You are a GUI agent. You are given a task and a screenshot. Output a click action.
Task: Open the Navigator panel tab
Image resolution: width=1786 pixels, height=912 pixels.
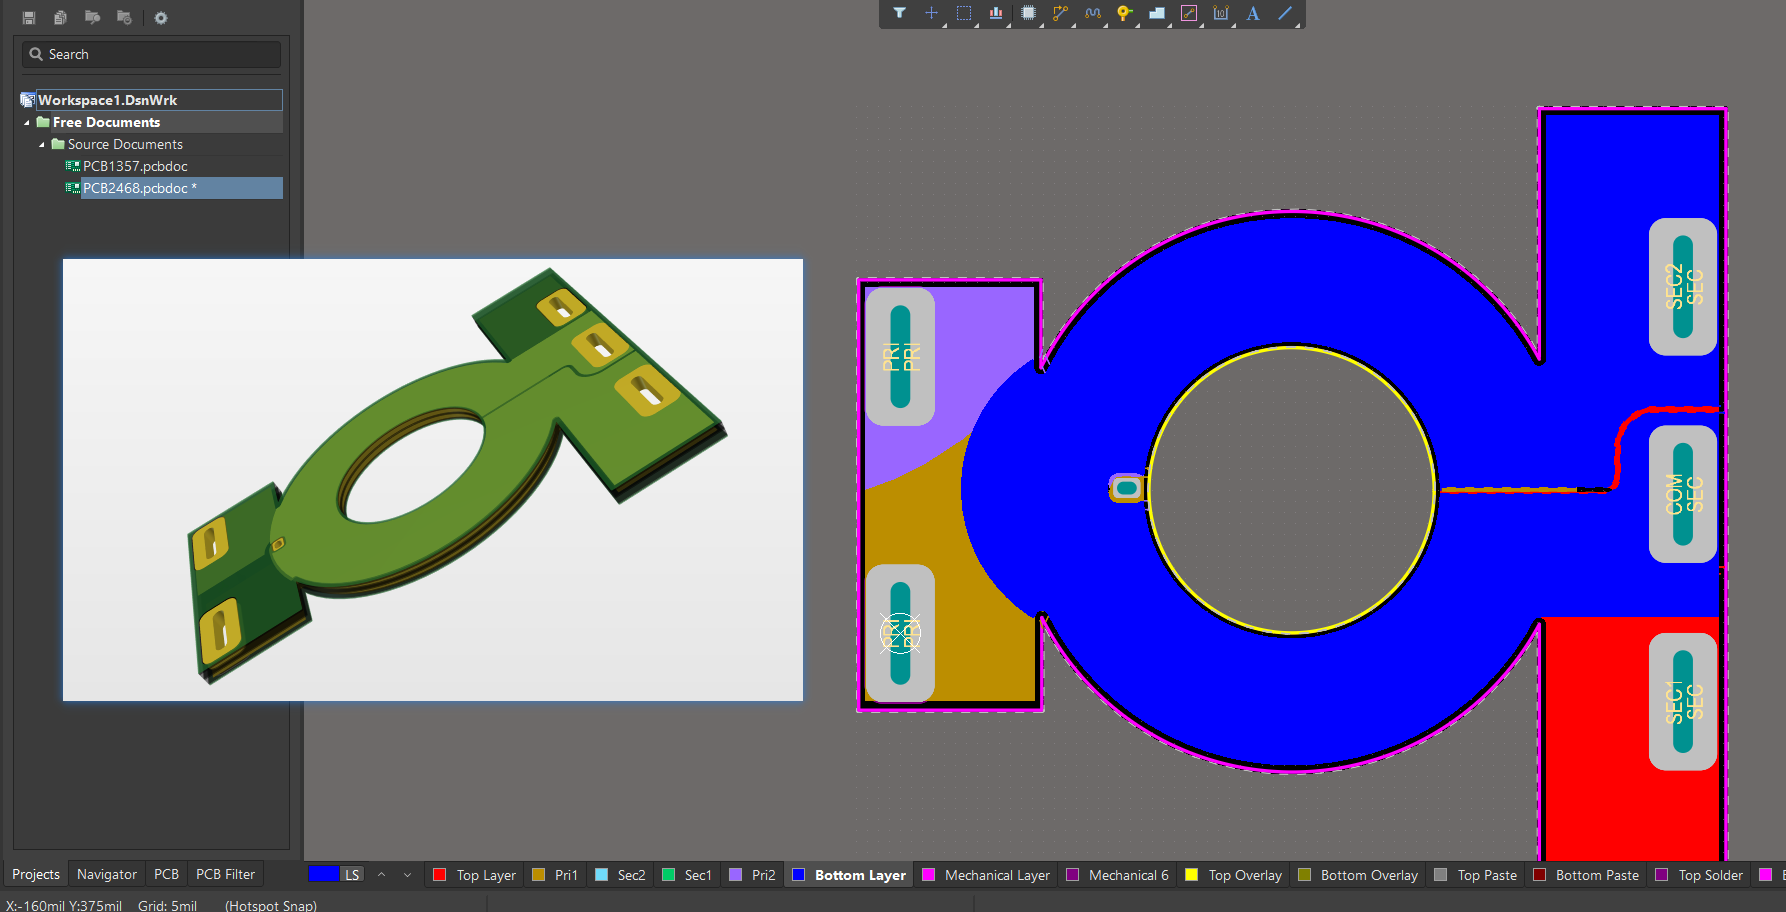(107, 874)
